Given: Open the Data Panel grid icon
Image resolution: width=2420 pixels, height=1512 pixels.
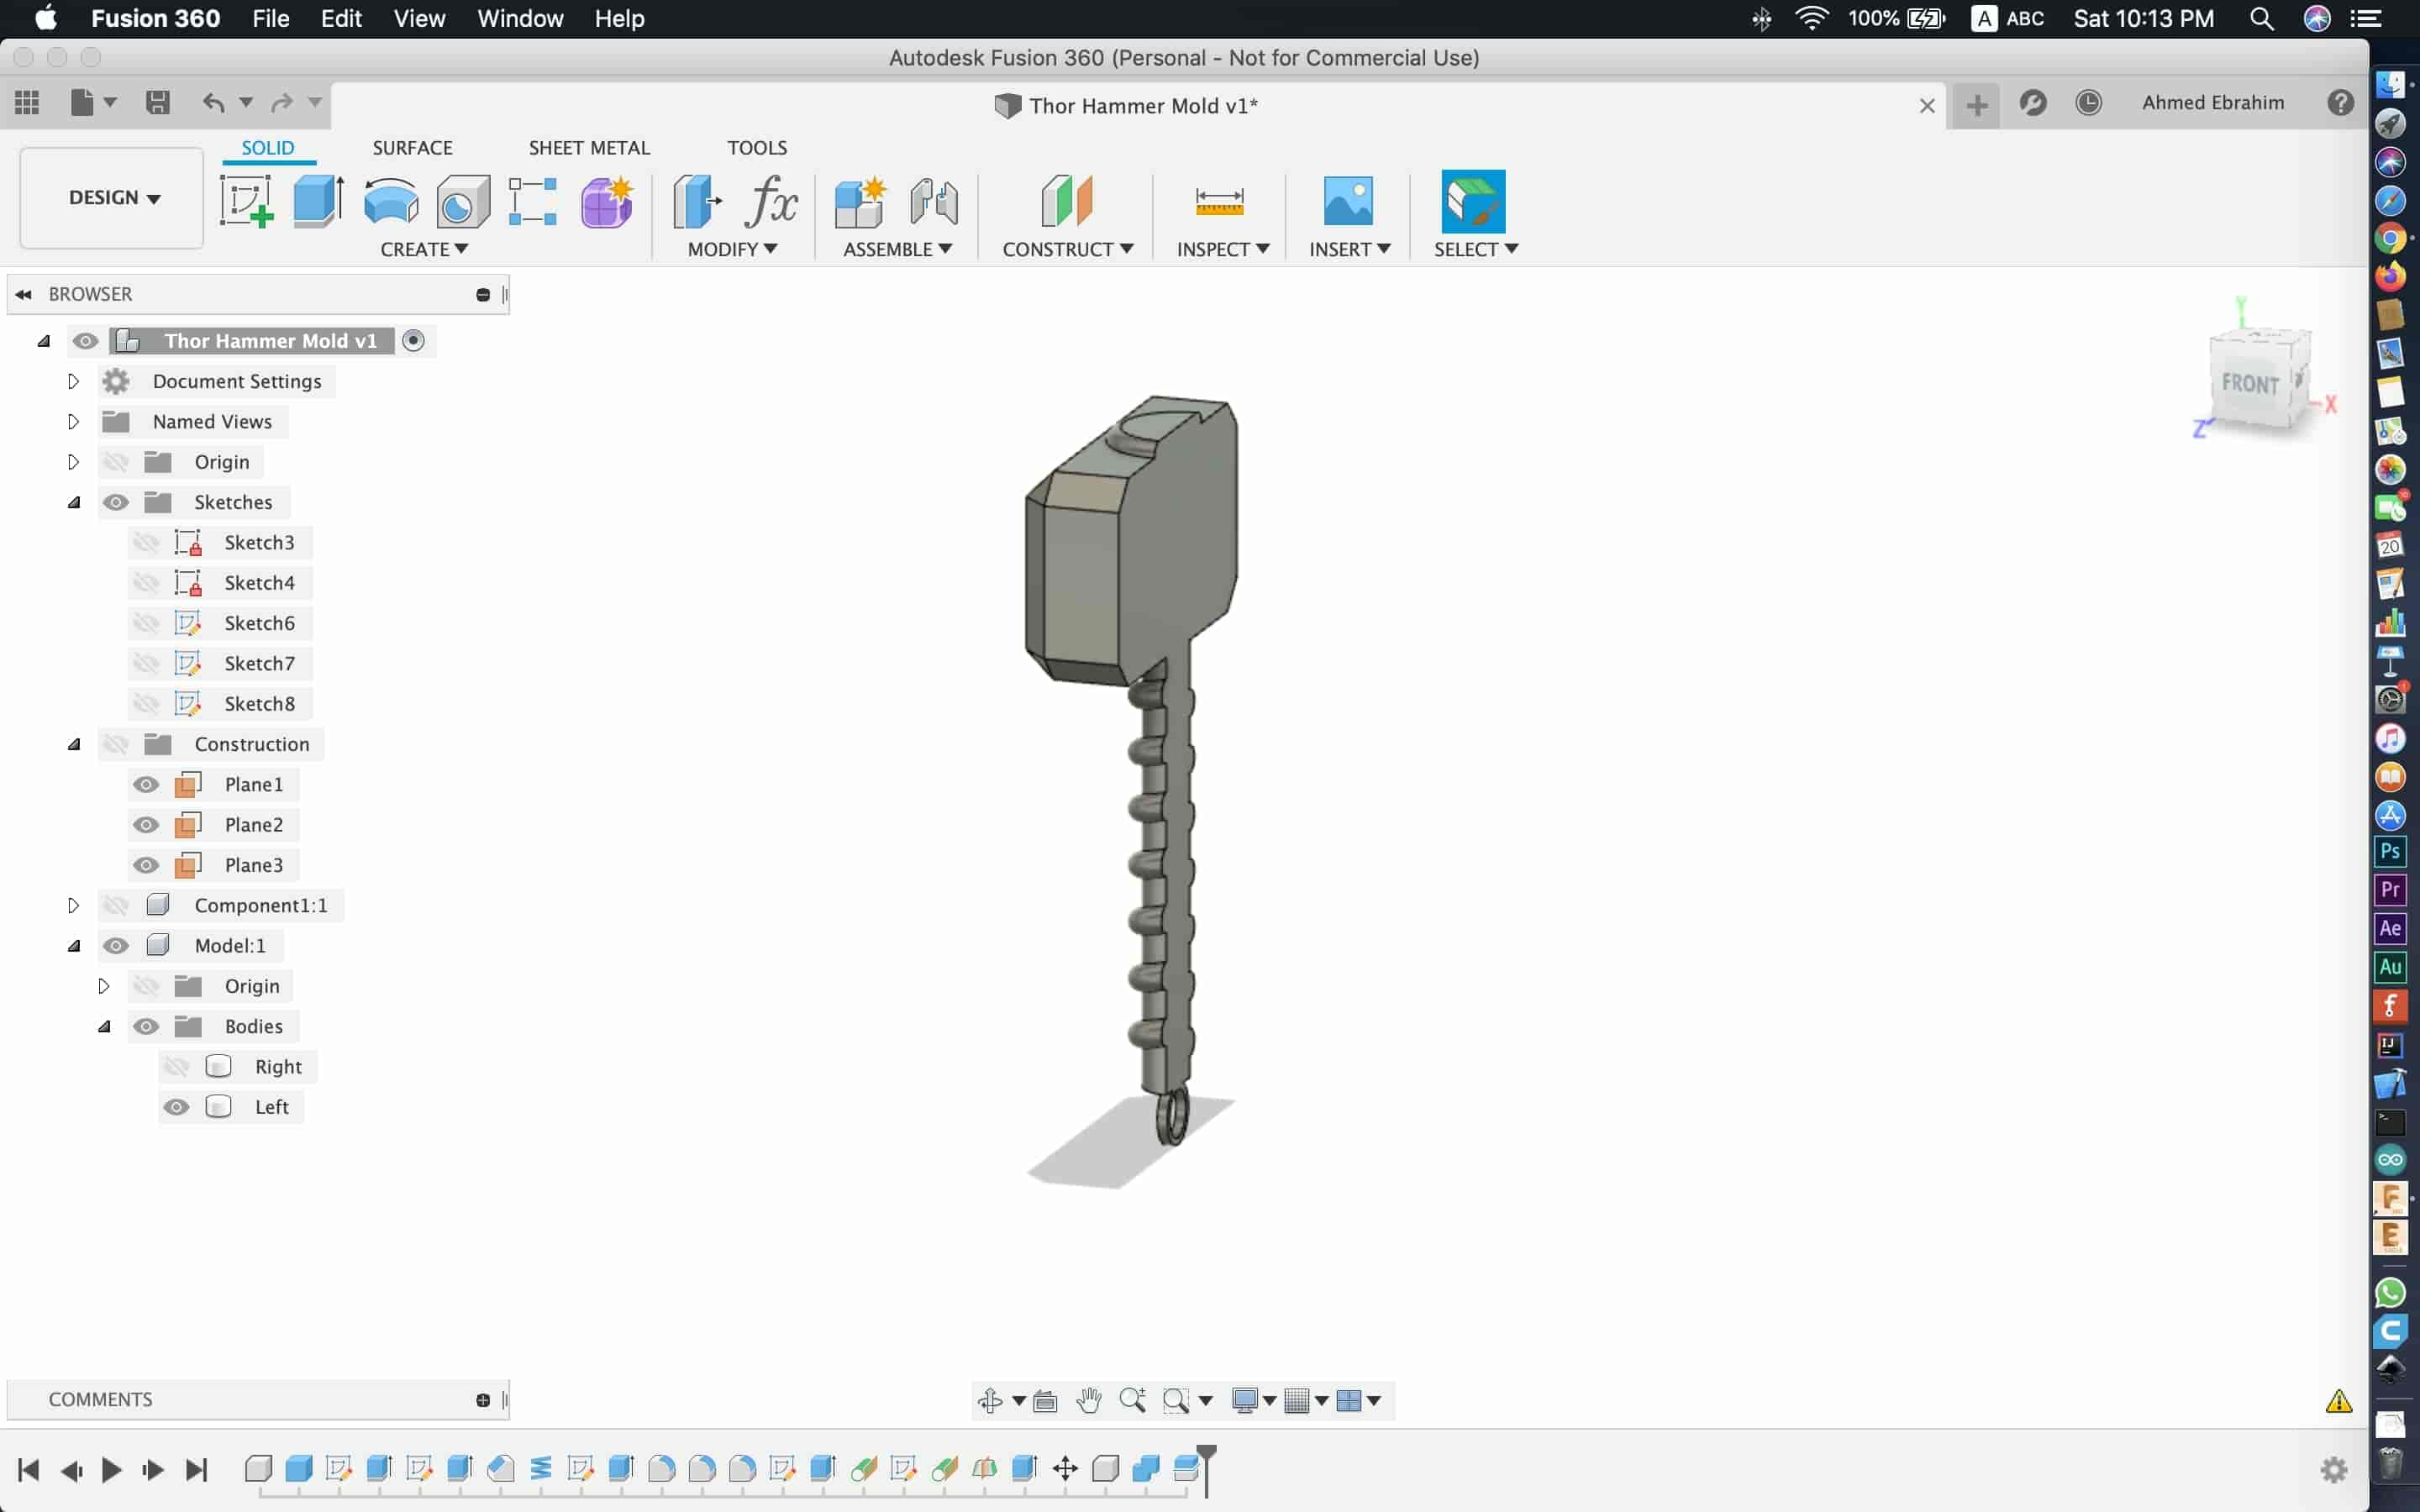Looking at the screenshot, I should [x=27, y=102].
